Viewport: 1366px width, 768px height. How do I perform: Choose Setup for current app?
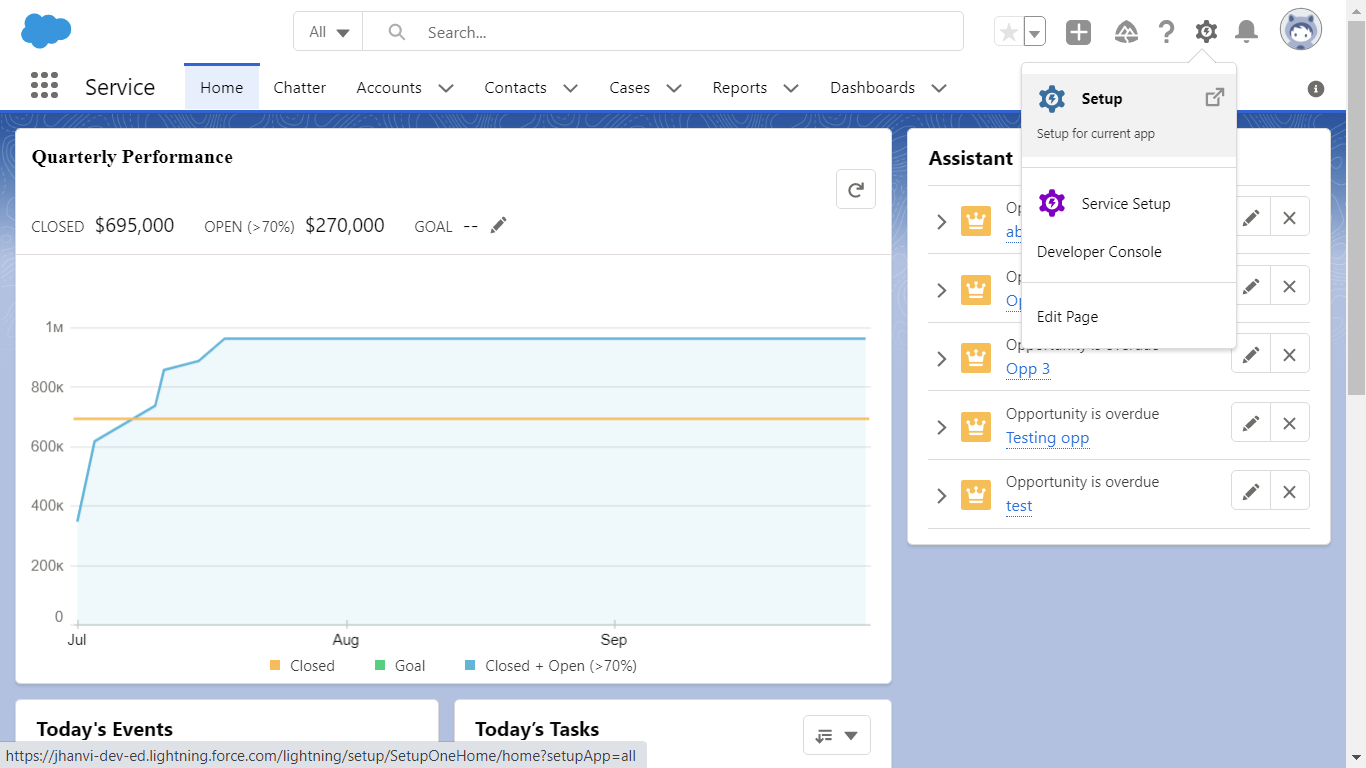pyautogui.click(x=1129, y=114)
